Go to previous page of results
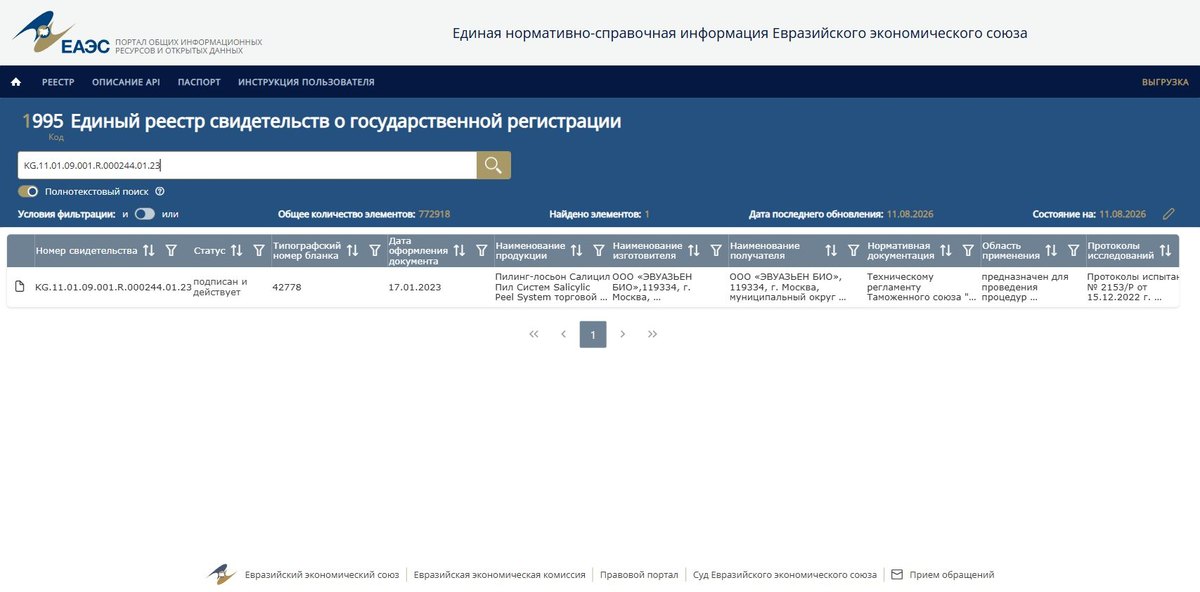1200x592 pixels. pos(563,334)
